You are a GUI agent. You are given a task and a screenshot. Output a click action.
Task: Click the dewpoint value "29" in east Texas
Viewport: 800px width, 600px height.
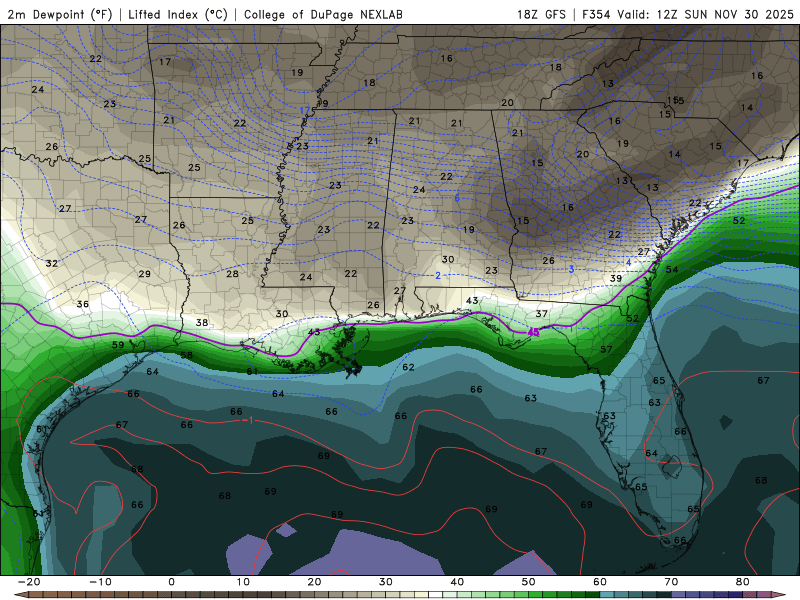pos(144,274)
